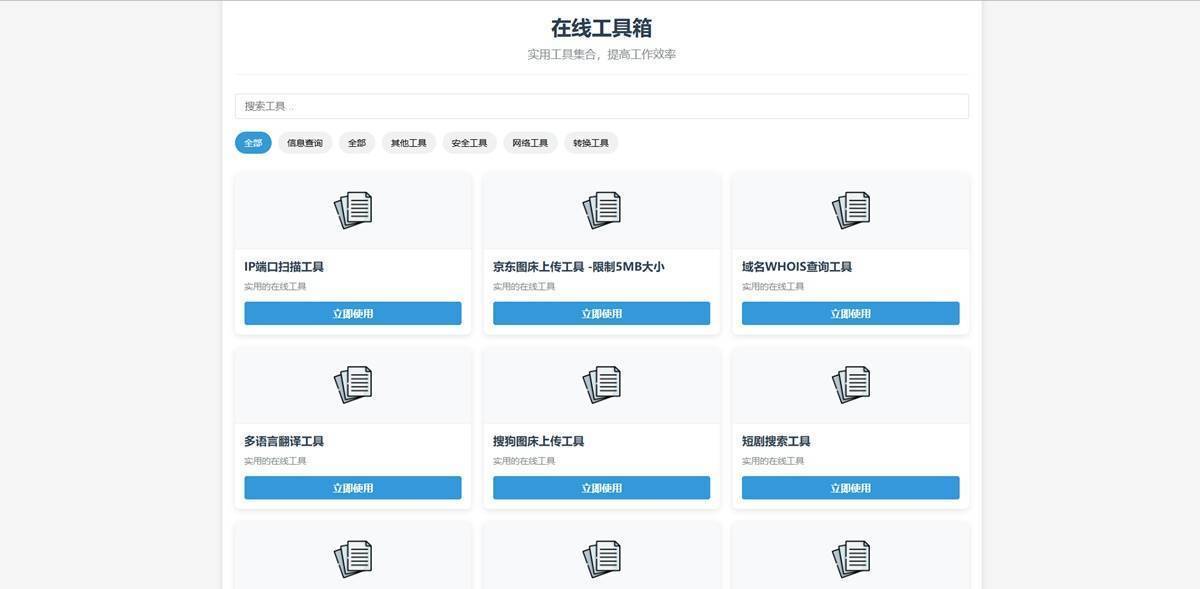Open the icon above 搜狗图床上传工具
Image resolution: width=1200 pixels, height=589 pixels.
tap(601, 385)
